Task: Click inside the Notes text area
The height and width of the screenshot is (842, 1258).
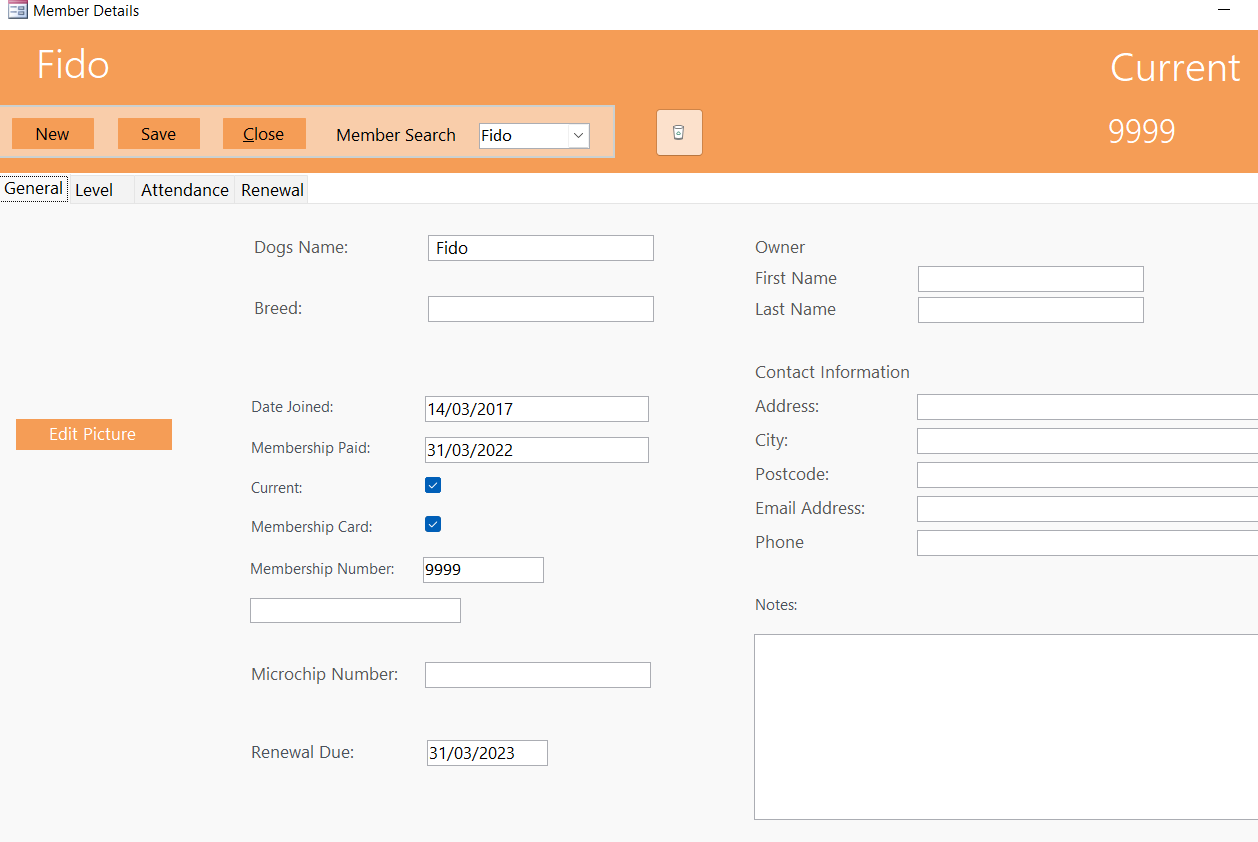Action: click(1005, 726)
